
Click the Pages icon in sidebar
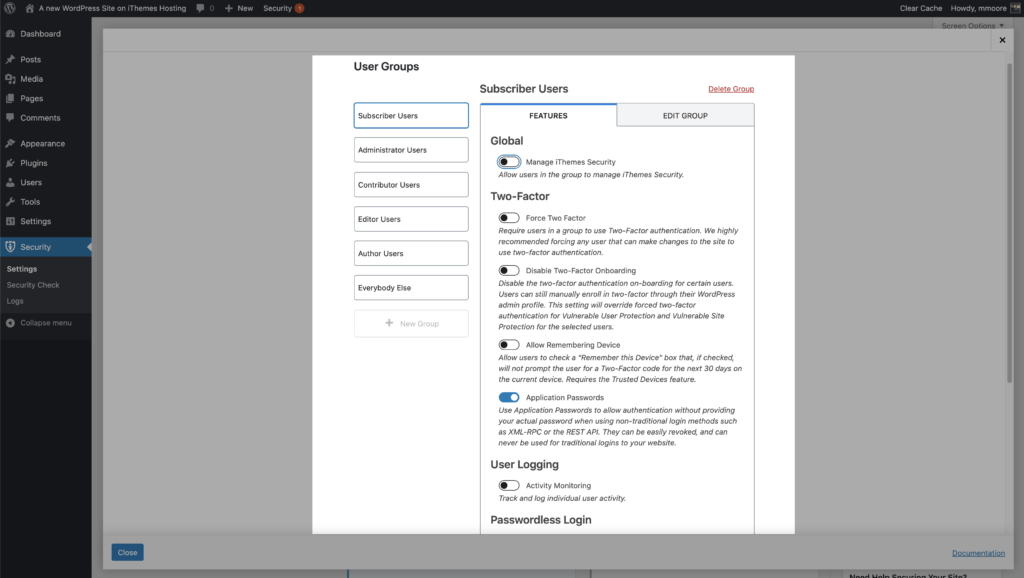tap(10, 99)
